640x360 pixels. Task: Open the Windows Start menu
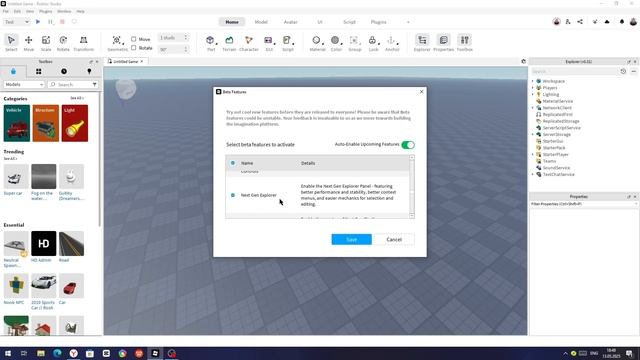pyautogui.click(x=8, y=353)
